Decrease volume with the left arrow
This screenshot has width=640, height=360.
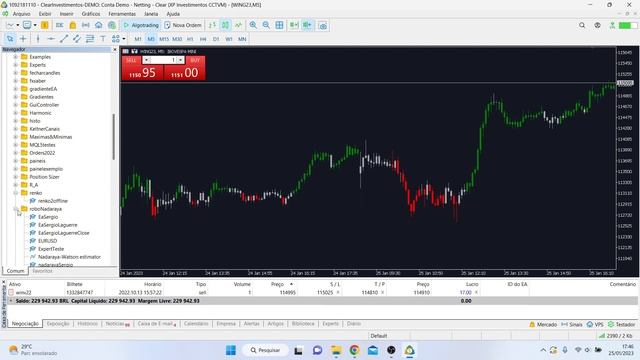146,60
